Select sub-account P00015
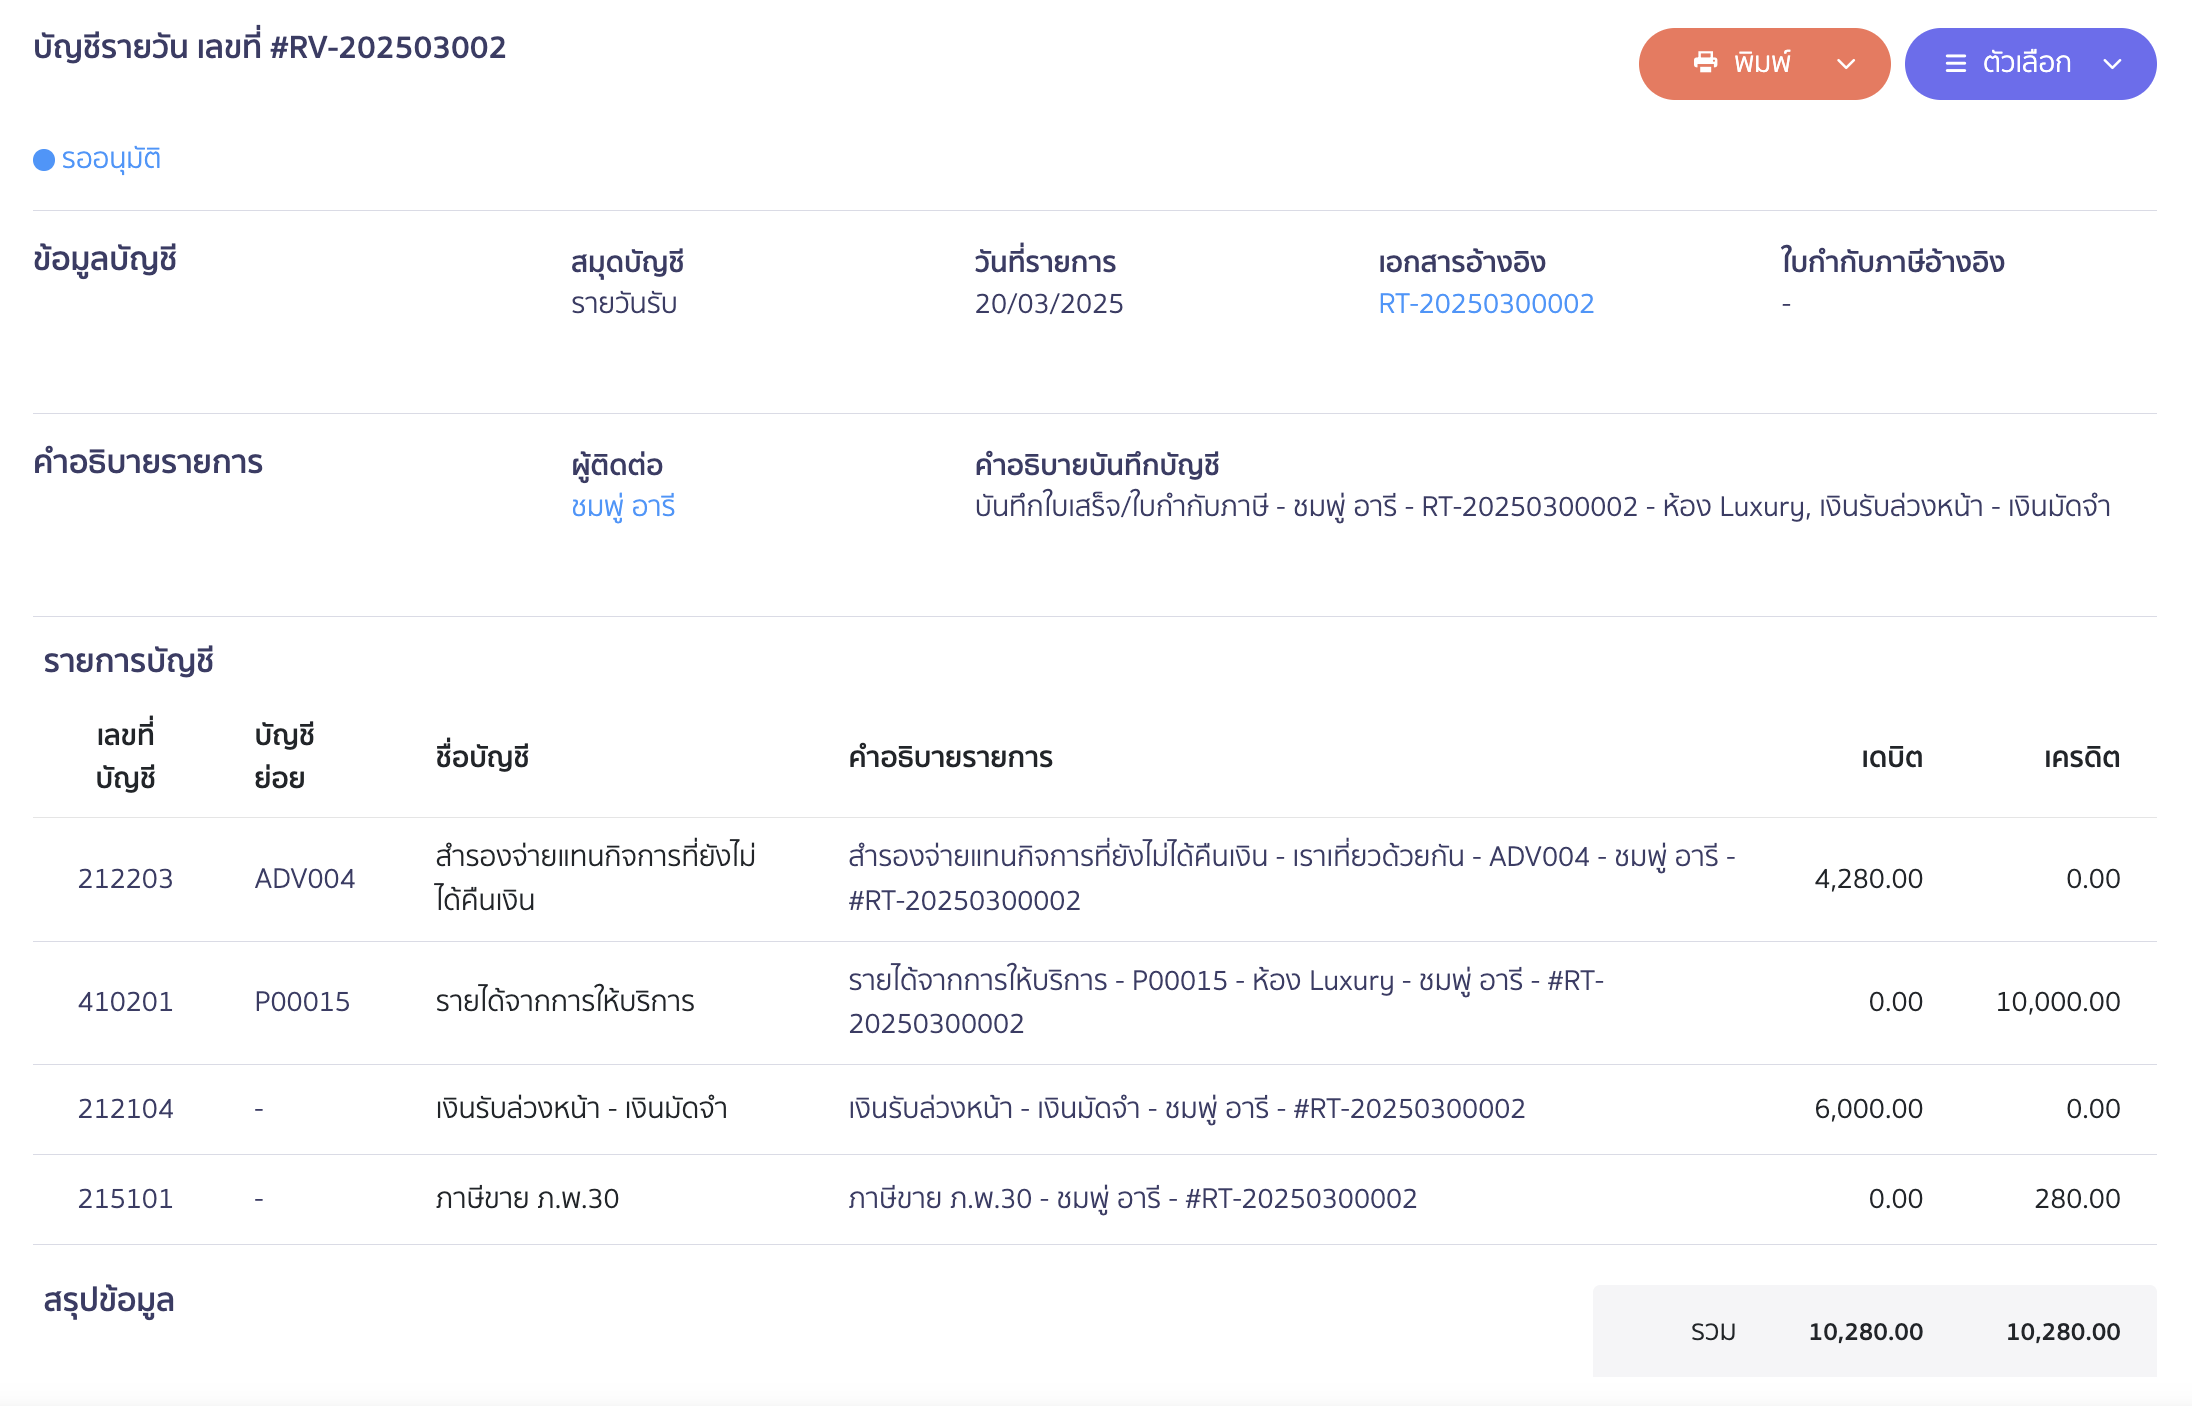The height and width of the screenshot is (1406, 2192). pyautogui.click(x=302, y=1002)
